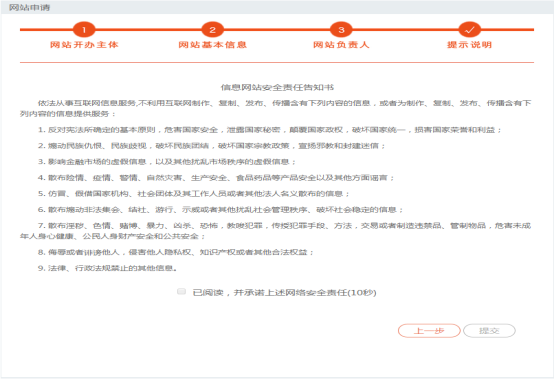
Task: Click clause 9 about 法律、行政法规禁止的其他信息
Action: (x=107, y=268)
